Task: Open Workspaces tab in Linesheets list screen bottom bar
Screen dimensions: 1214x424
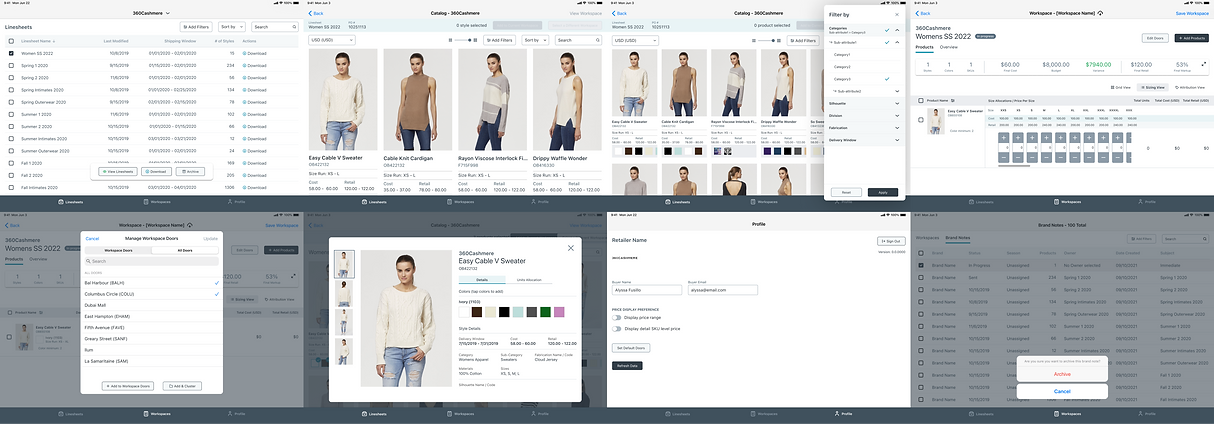Action: 157,201
